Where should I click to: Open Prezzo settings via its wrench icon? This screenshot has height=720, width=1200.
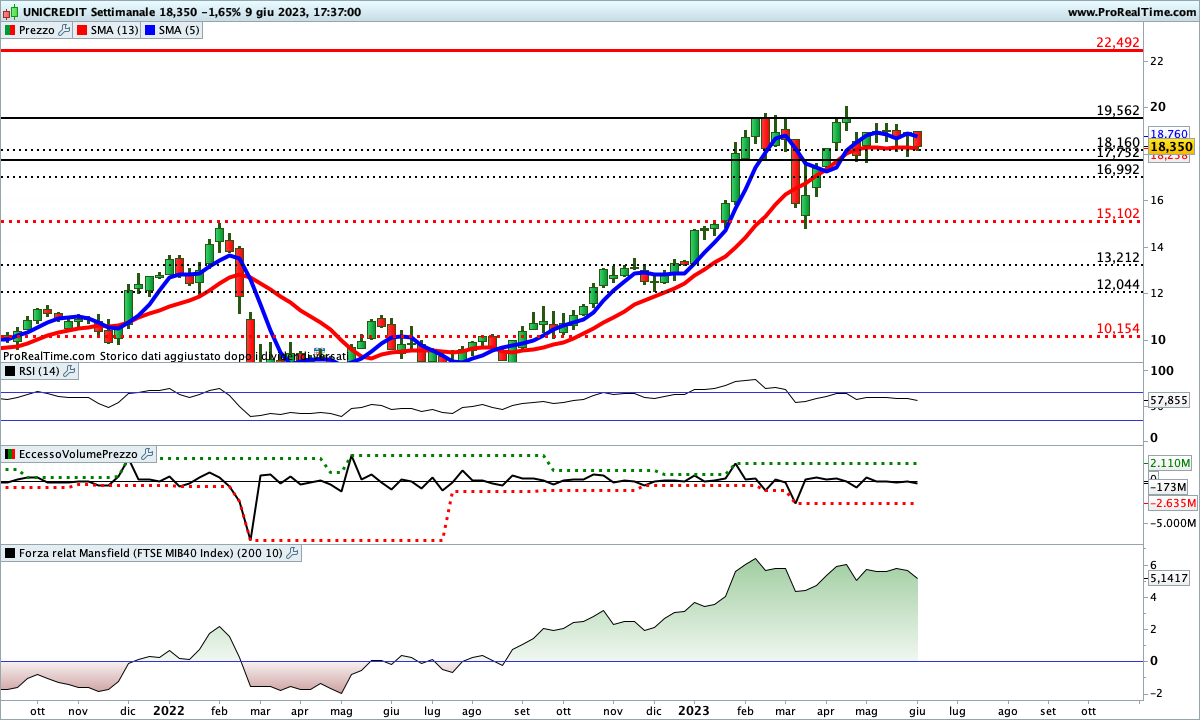[65, 30]
